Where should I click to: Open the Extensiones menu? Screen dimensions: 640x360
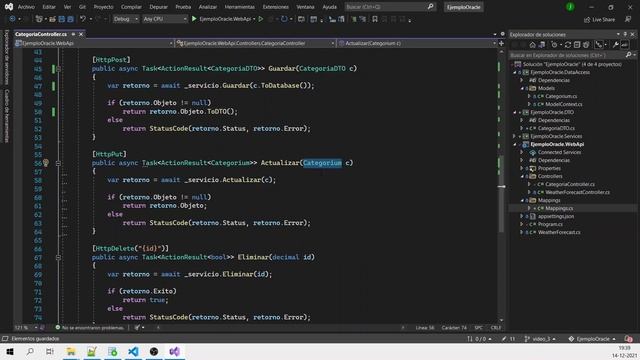click(276, 7)
